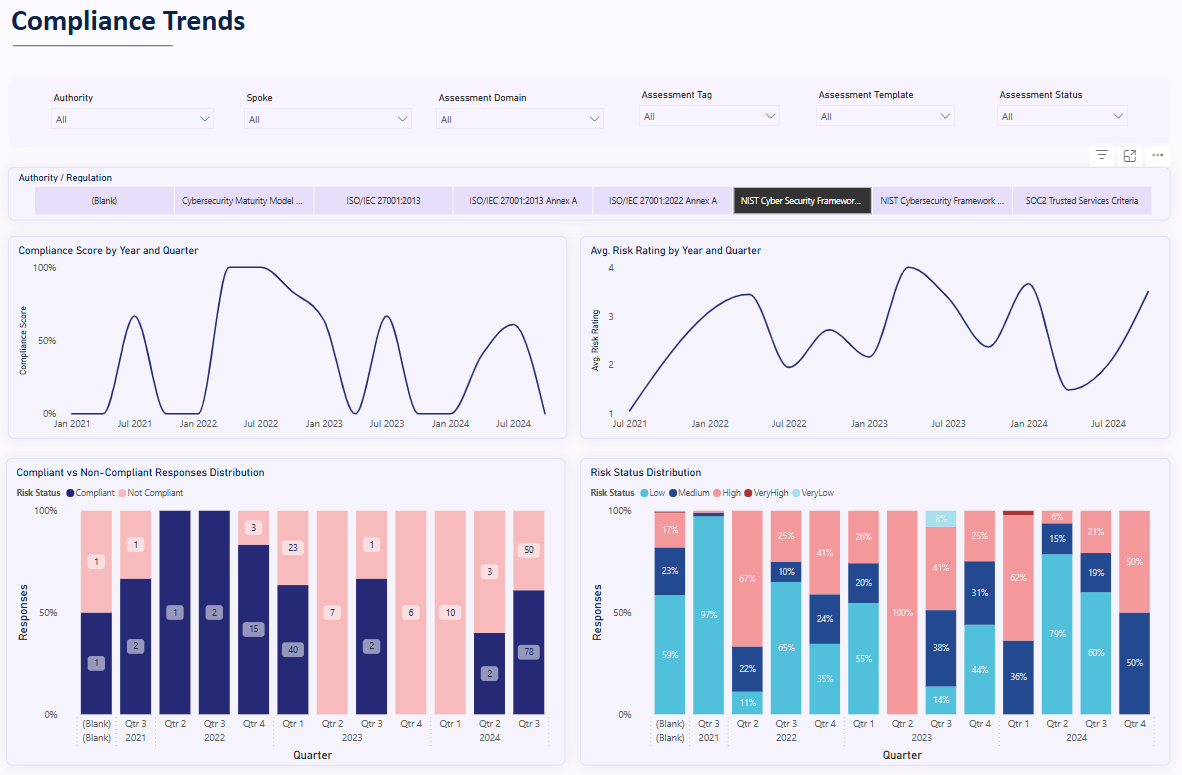This screenshot has height=775, width=1182.
Task: Open the Assessment Tag dropdown
Action: pos(709,115)
